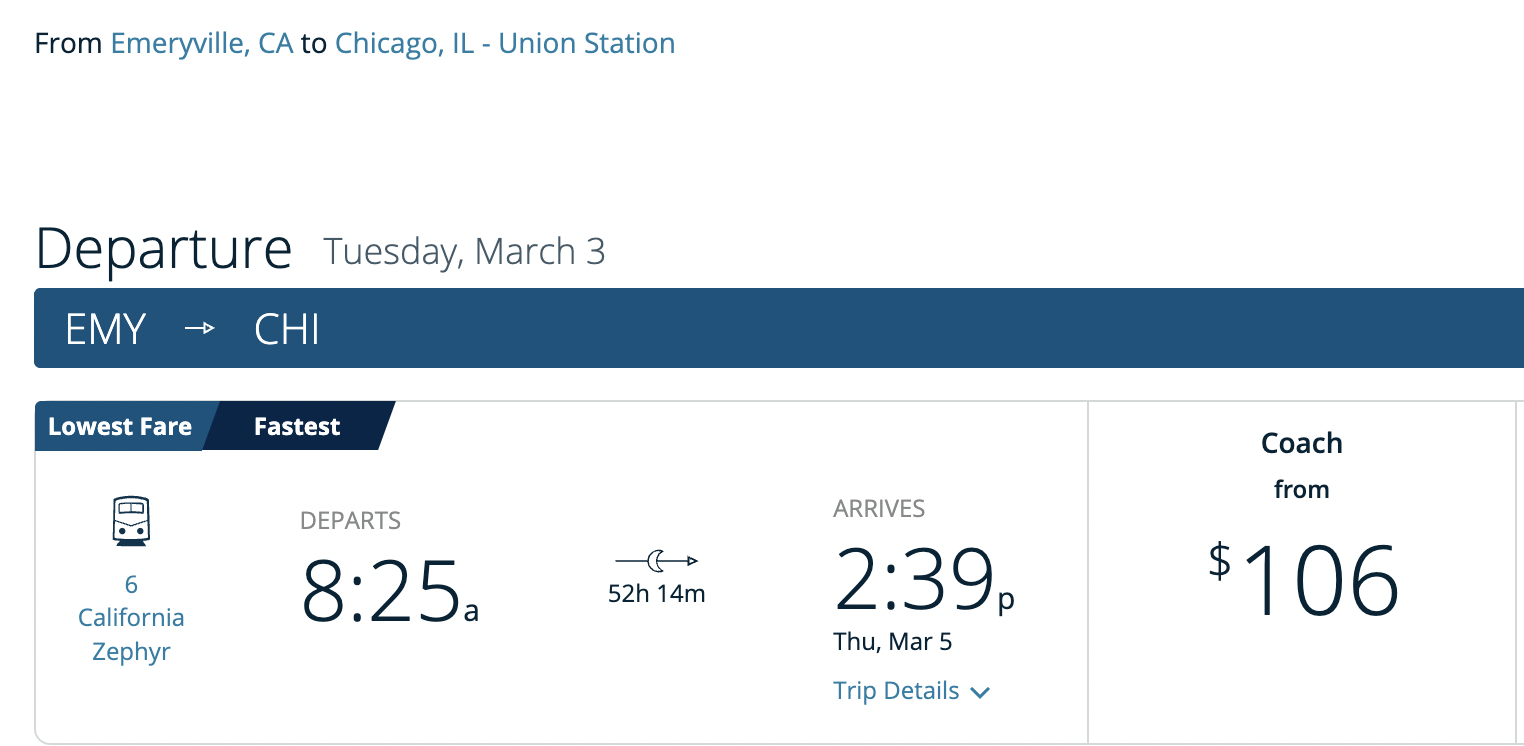Open the Trip Details link
Viewport: 1524px width, 746px height.
896,691
